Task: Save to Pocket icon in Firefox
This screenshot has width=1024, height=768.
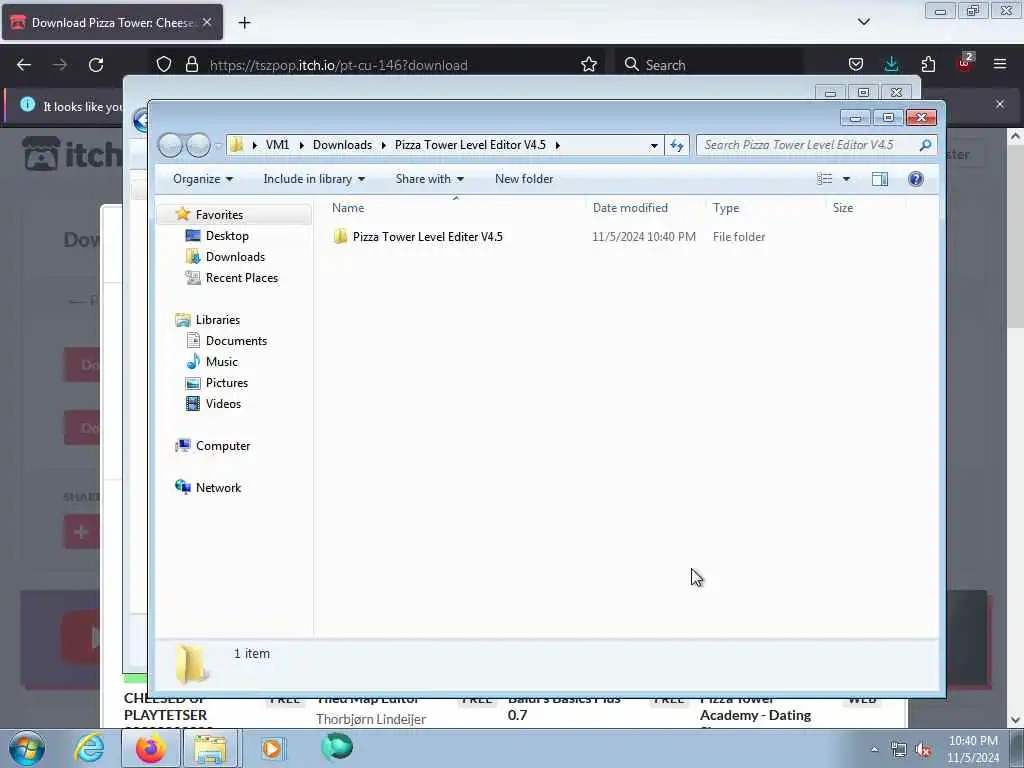Action: [x=856, y=65]
